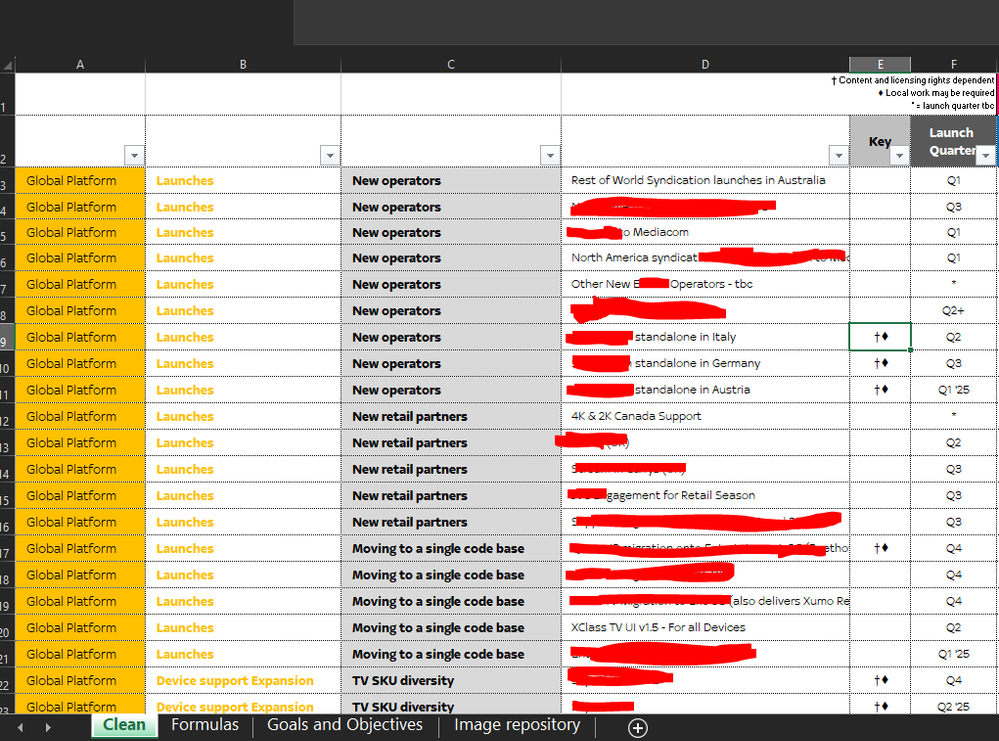The image size is (999, 741).
Task: Select cell 'Rest of World Syndication launches in Australia'
Action: click(x=705, y=180)
